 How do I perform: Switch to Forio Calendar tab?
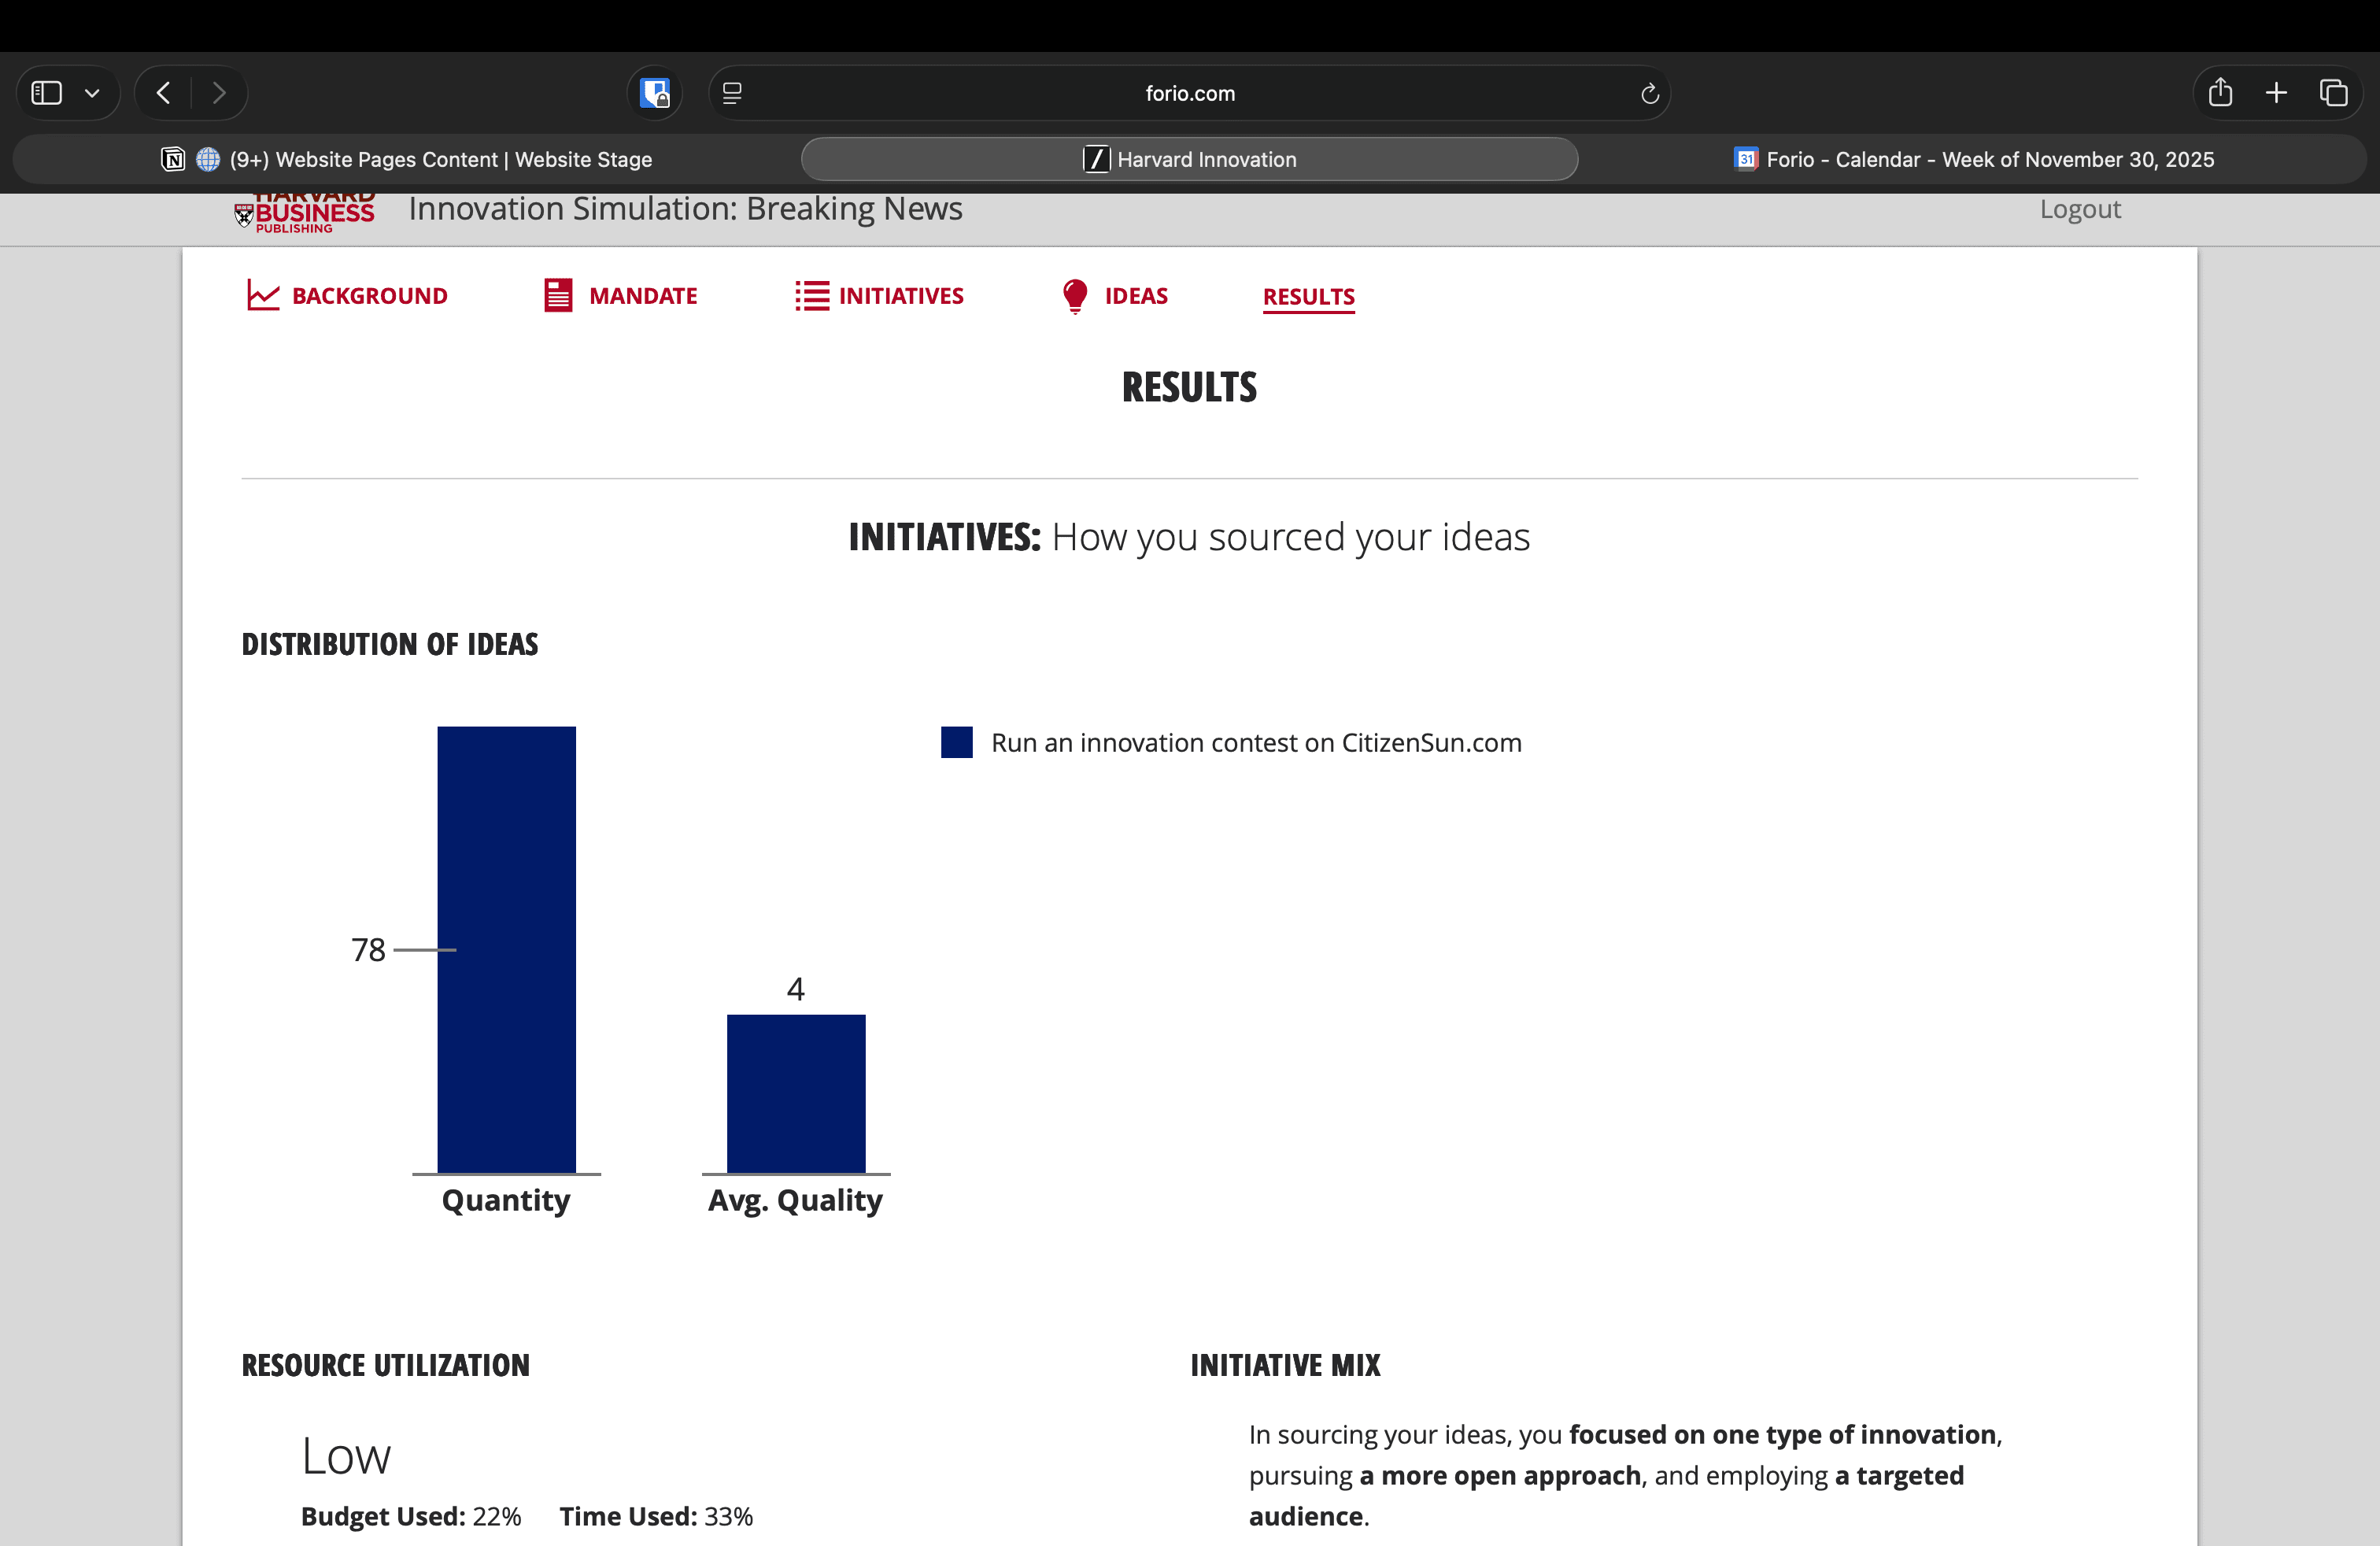pyautogui.click(x=1973, y=159)
